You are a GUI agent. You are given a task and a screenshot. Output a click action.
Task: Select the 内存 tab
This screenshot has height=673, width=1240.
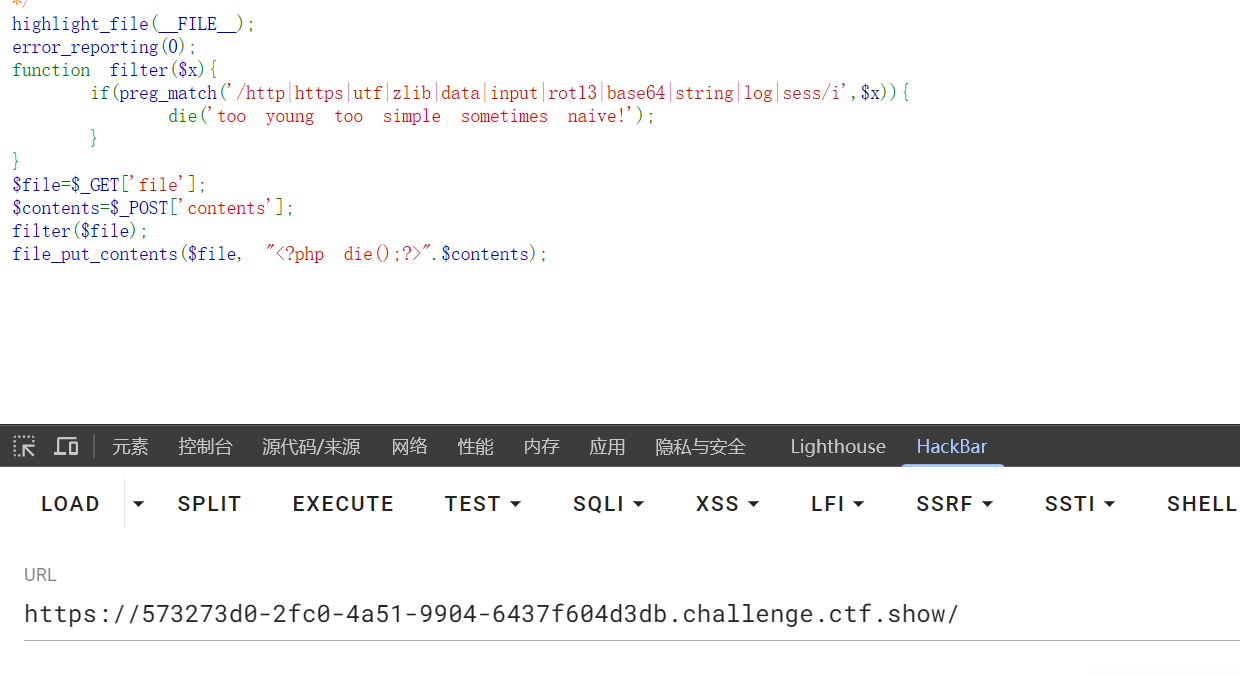coord(541,446)
